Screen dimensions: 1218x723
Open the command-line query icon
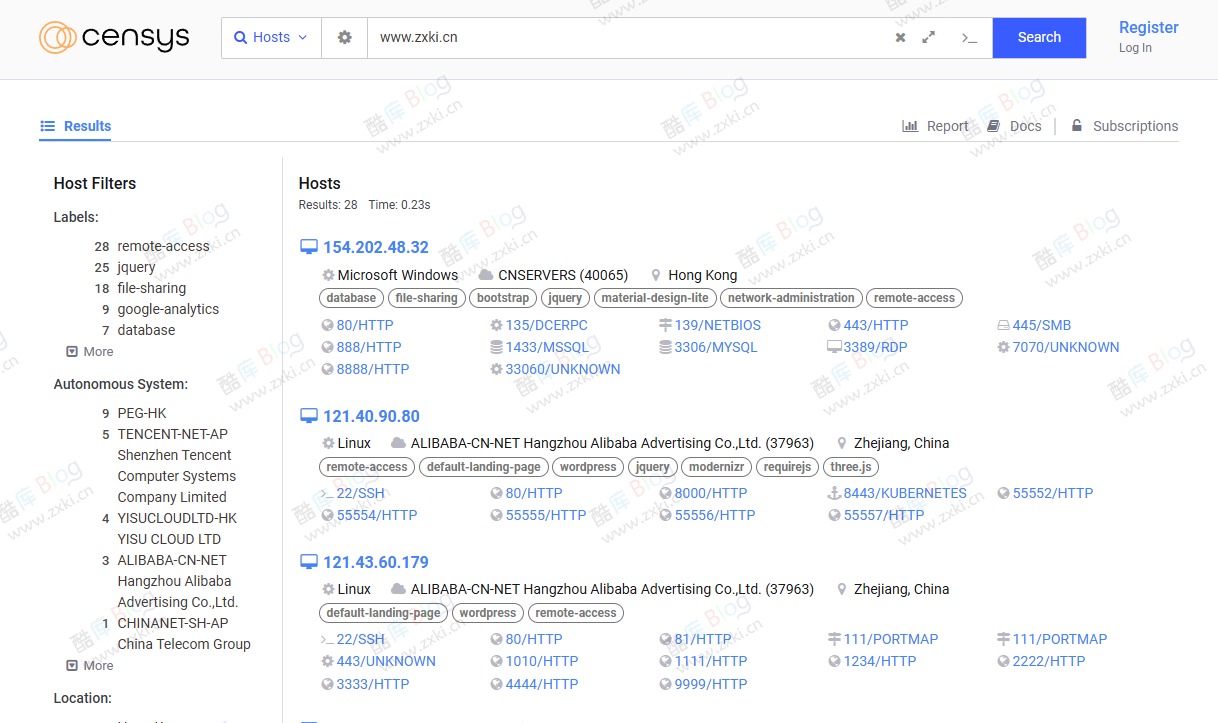(969, 38)
